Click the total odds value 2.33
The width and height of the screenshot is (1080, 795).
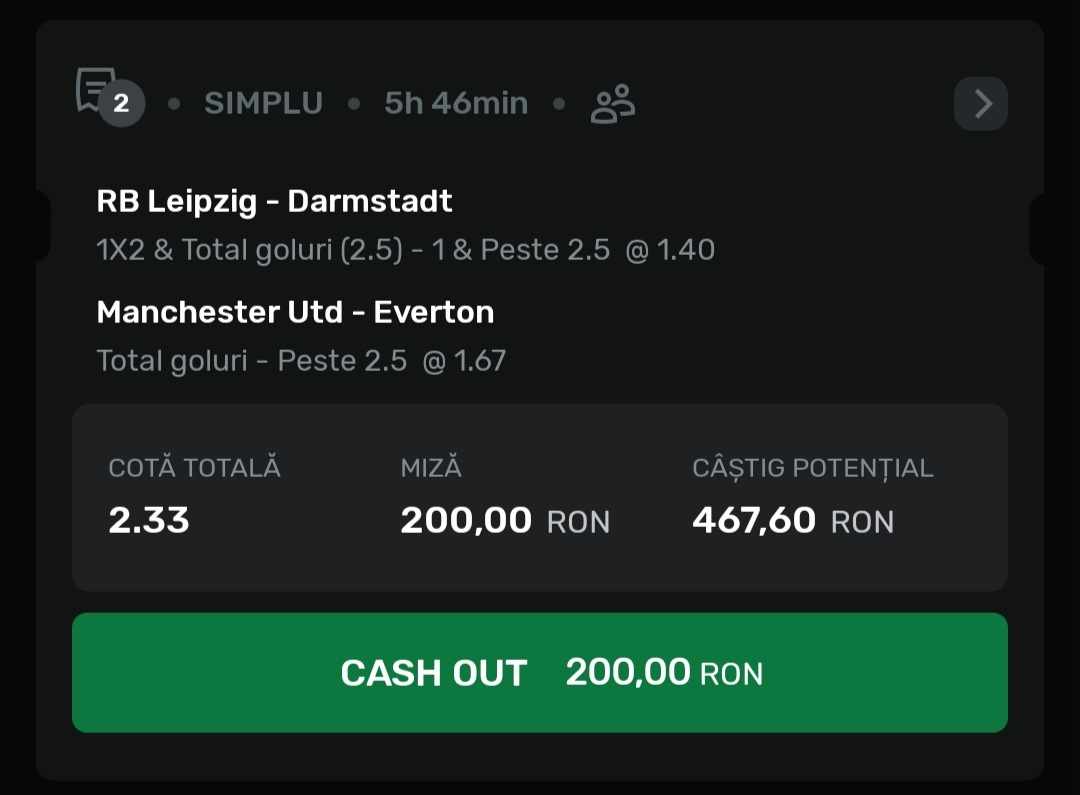[x=149, y=521]
